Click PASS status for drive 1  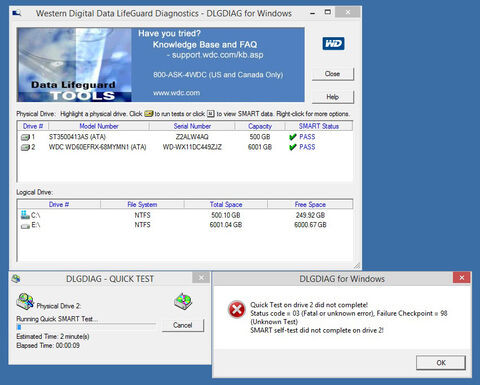coord(307,137)
